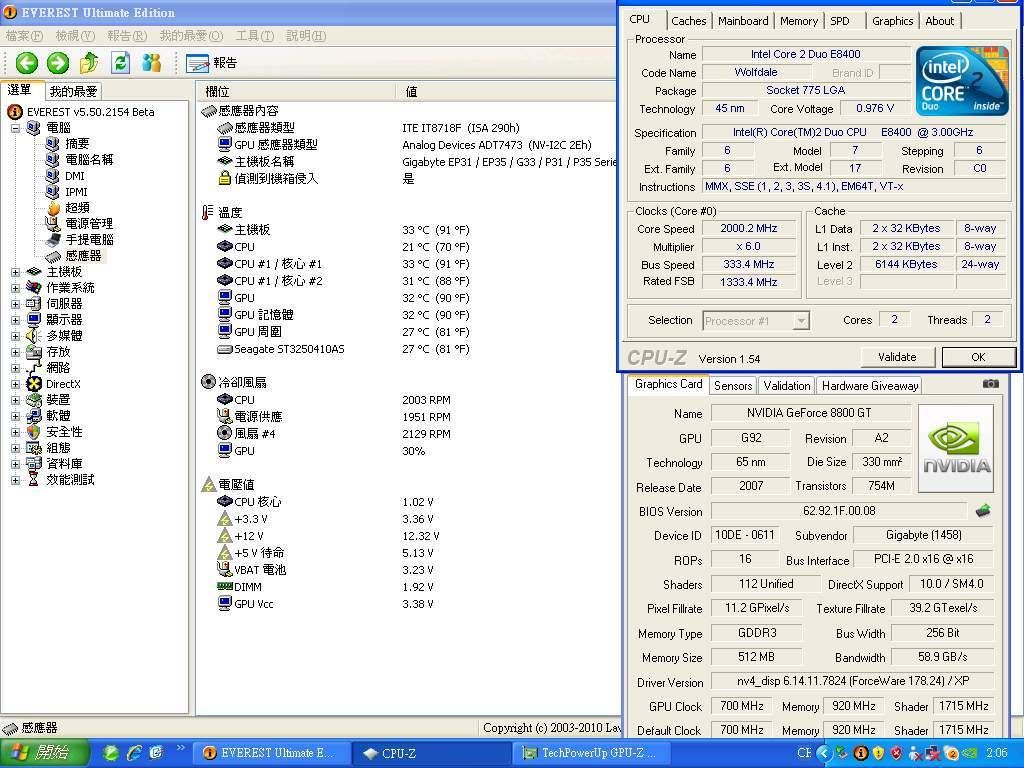Select the 效能測試 hourglass icon in the tree
This screenshot has width=1024, height=768.
click(34, 480)
